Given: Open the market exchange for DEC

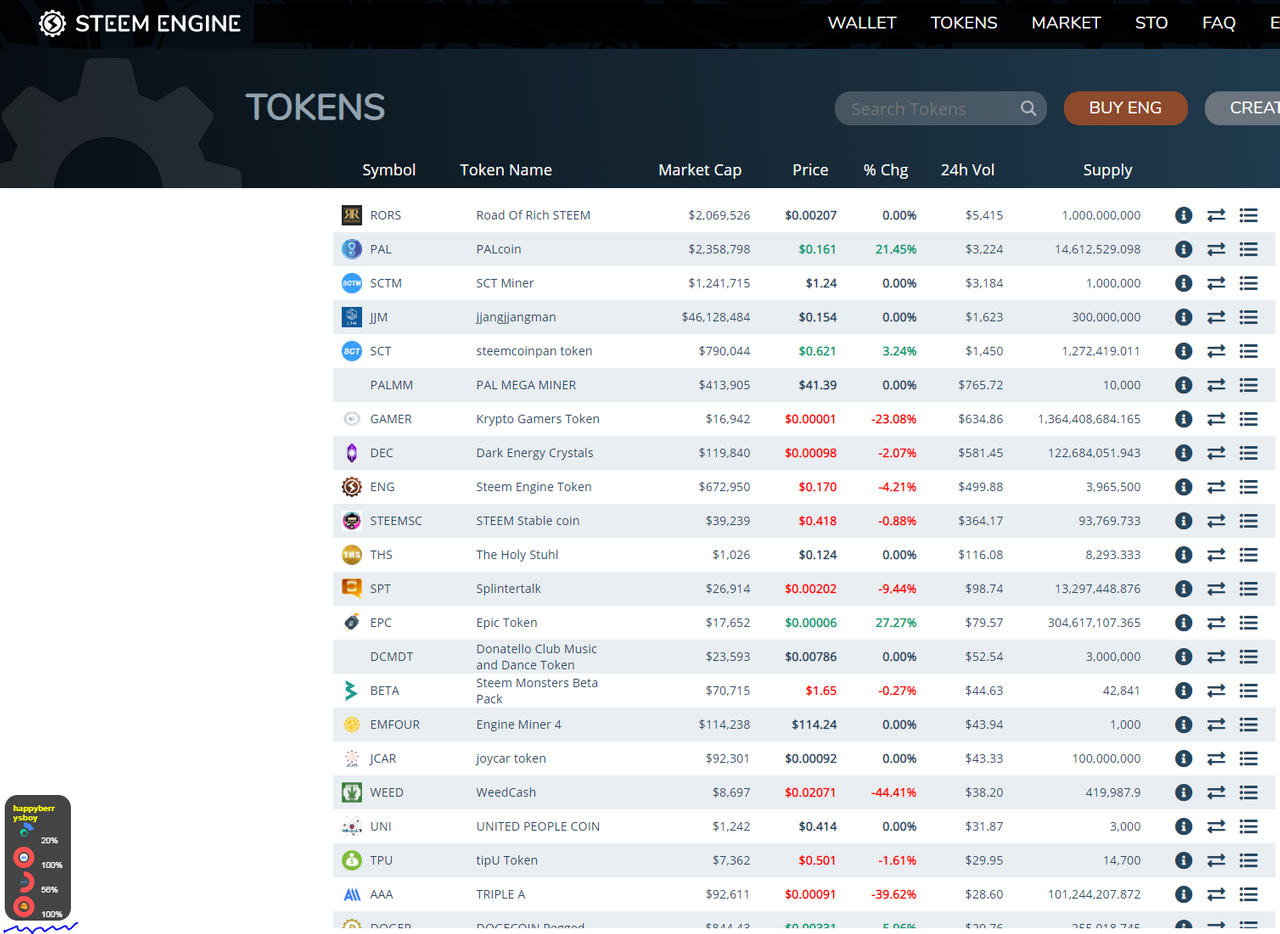Looking at the screenshot, I should [1216, 453].
